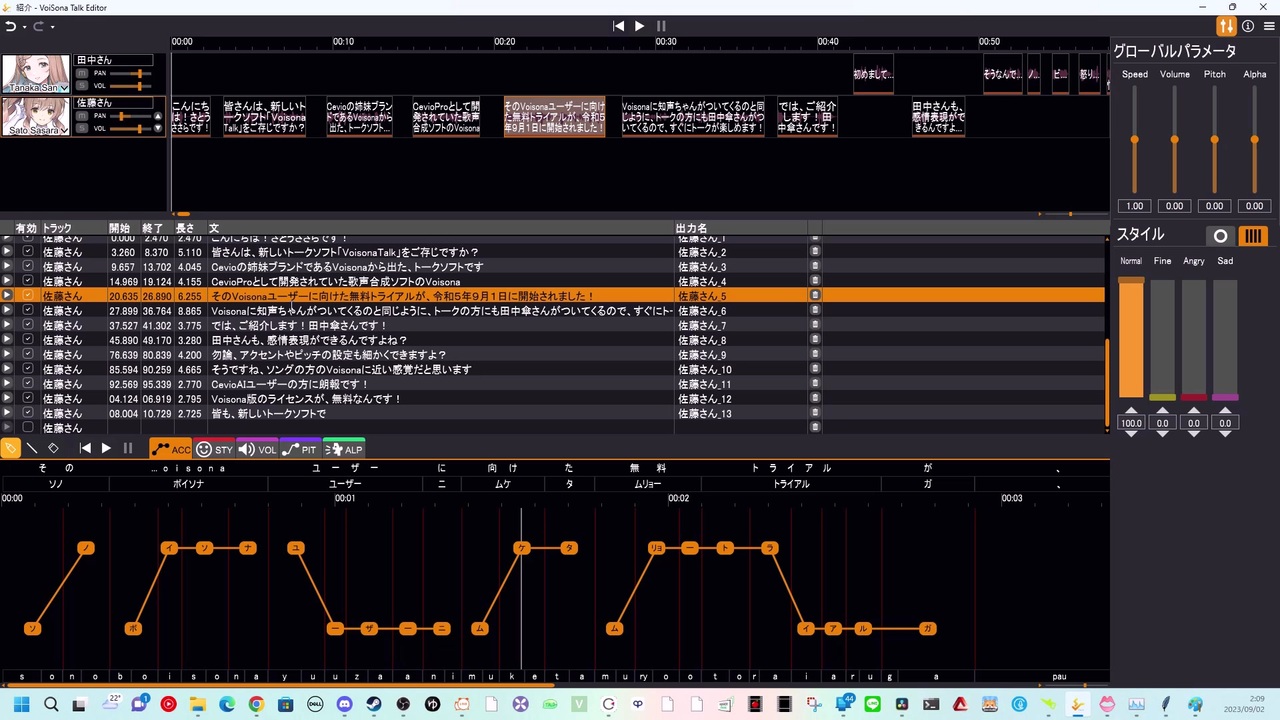The image size is (1280, 720).
Task: Switch to the PIT pitch tab
Action: (300, 450)
